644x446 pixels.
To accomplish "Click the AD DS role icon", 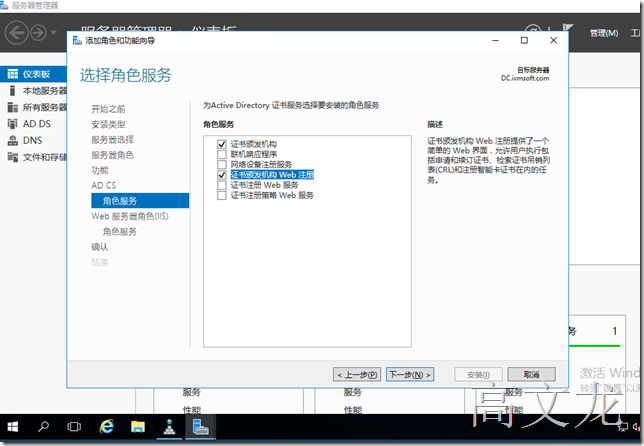I will pos(13,124).
